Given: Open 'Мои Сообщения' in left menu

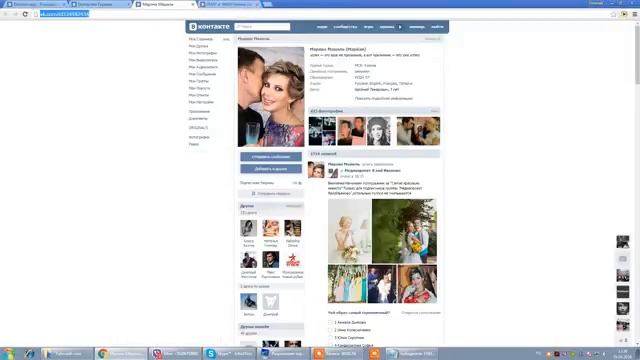Looking at the screenshot, I should pyautogui.click(x=202, y=74).
